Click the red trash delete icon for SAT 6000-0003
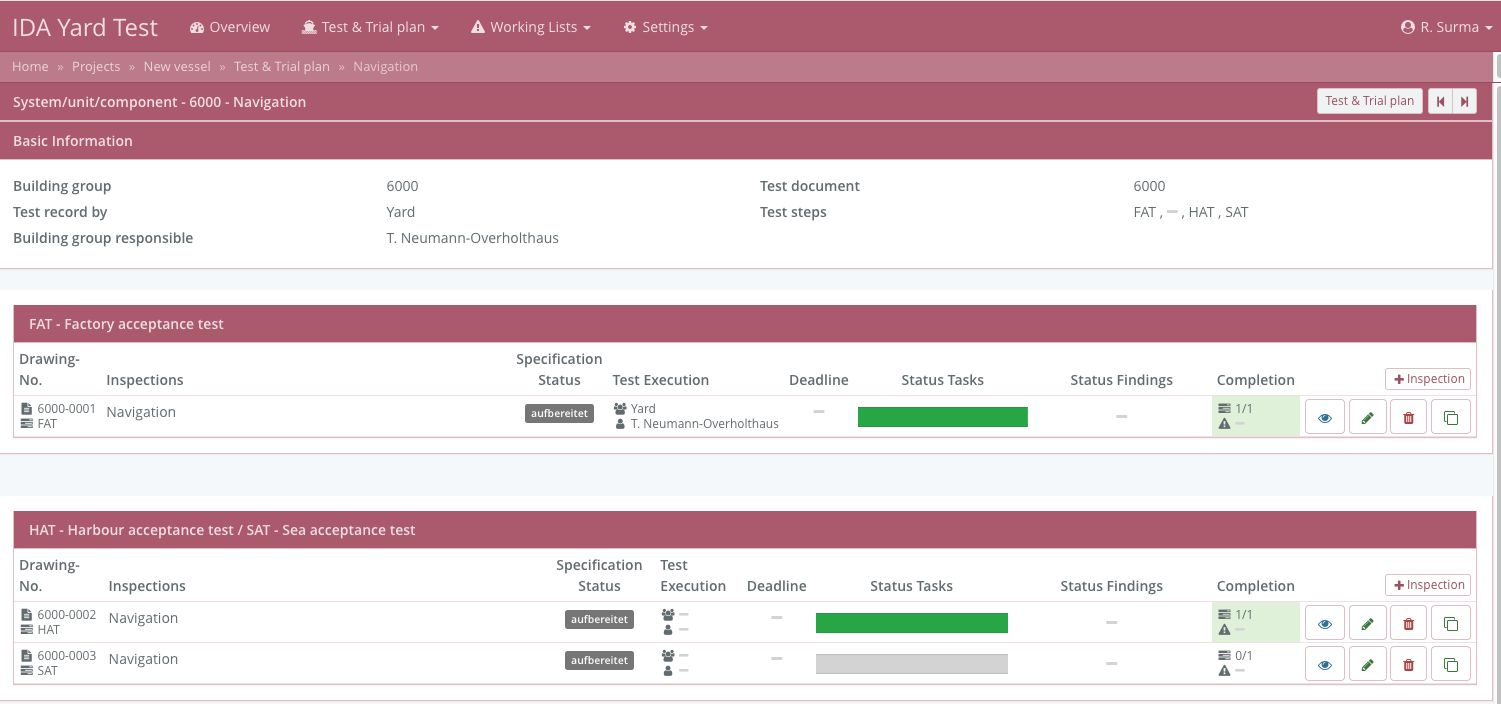This screenshot has height=704, width=1501. (1408, 663)
